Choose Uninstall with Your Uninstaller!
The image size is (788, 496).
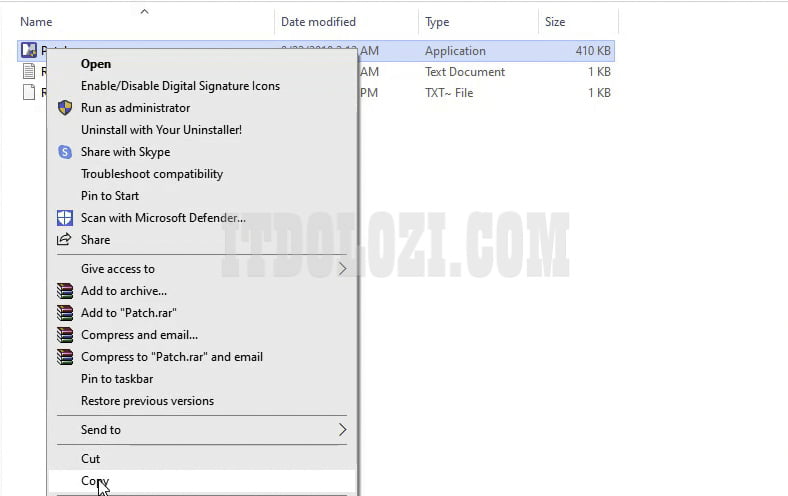tap(161, 130)
